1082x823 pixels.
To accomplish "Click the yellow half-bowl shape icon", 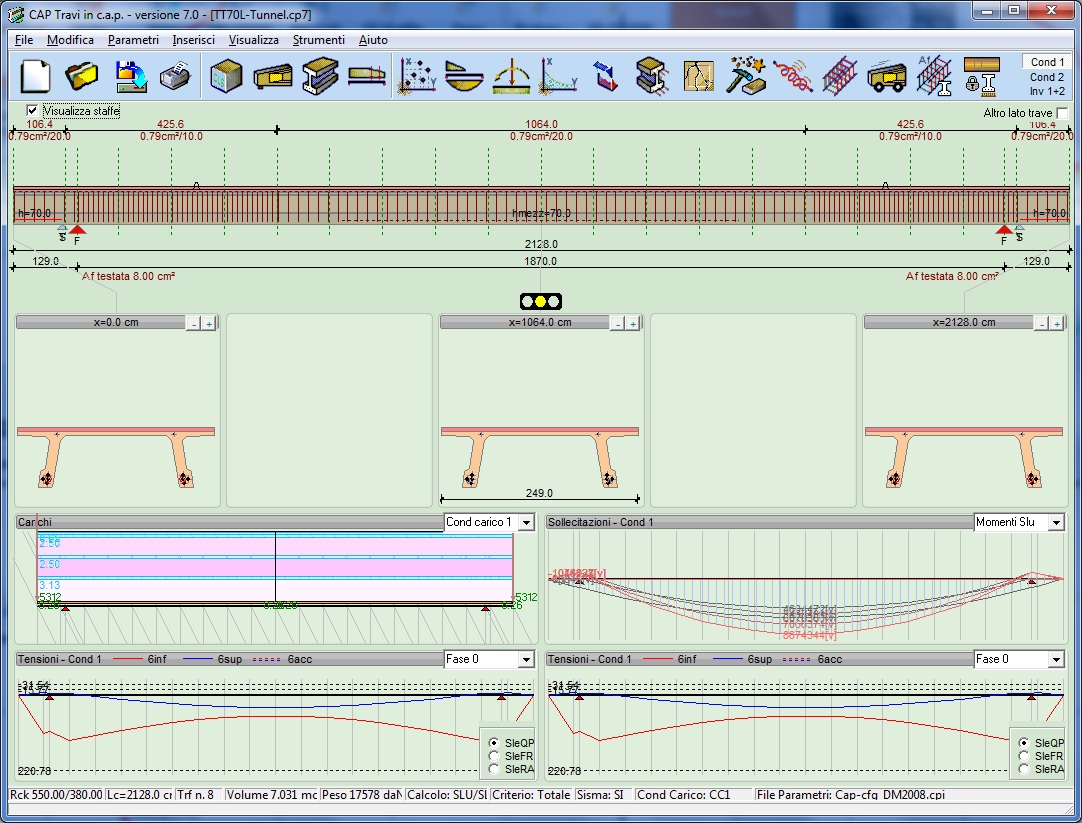I will tap(464, 76).
